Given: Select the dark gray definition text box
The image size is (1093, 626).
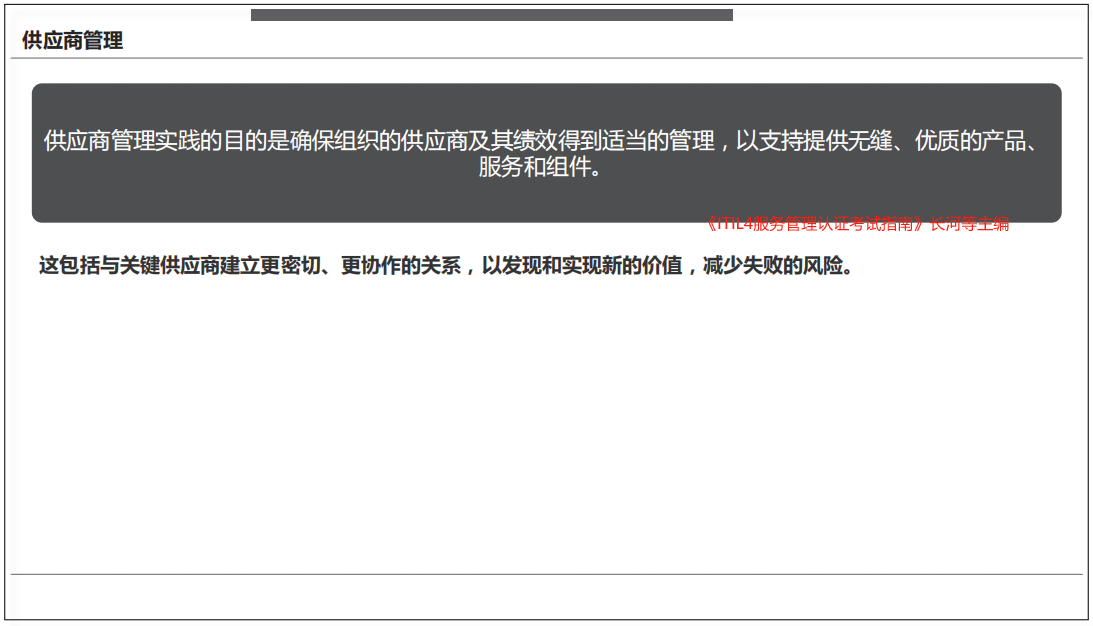Looking at the screenshot, I should [x=546, y=152].
